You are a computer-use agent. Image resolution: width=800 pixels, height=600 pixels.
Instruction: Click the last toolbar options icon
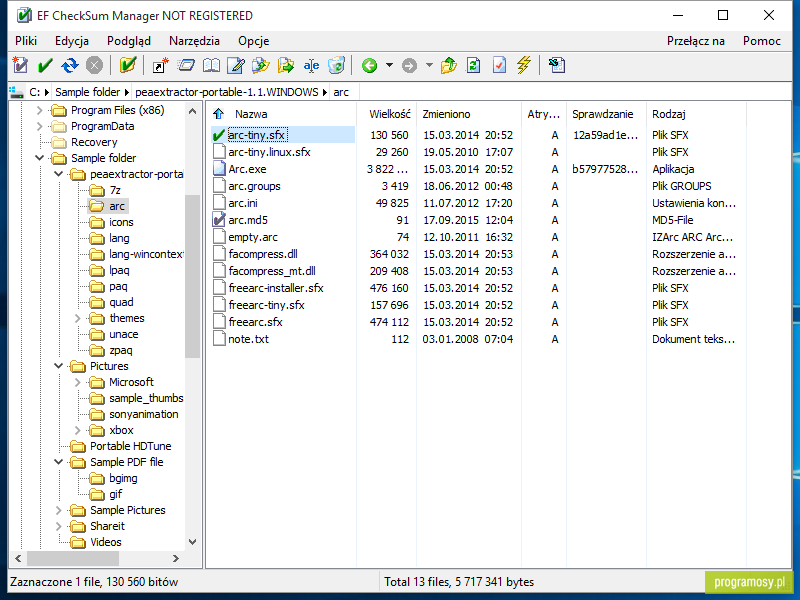pyautogui.click(x=557, y=65)
